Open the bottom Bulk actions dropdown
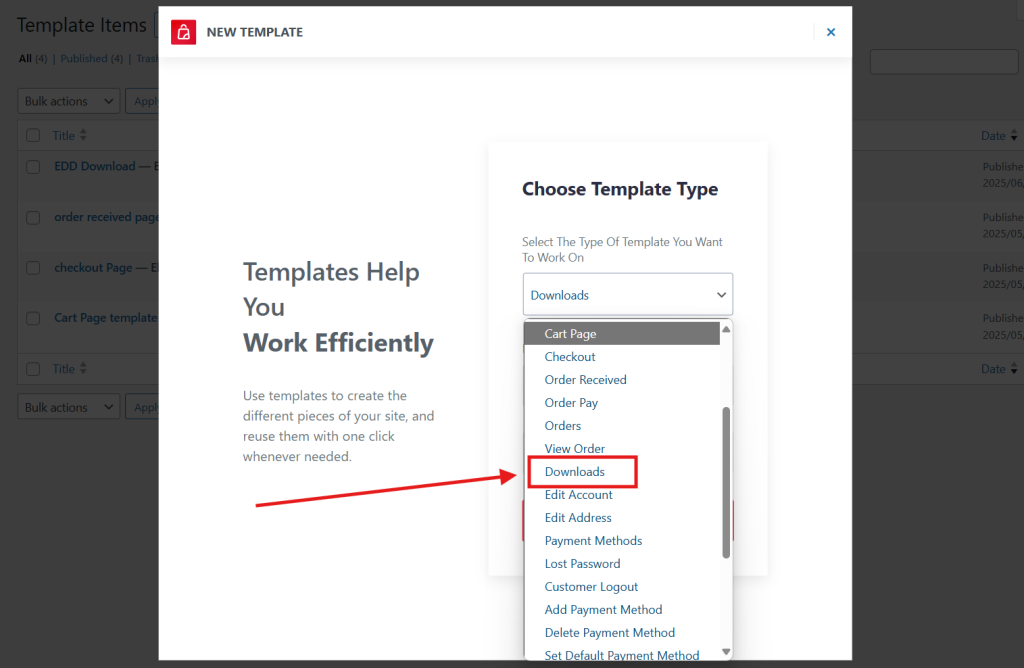The height and width of the screenshot is (668, 1024). pos(69,407)
